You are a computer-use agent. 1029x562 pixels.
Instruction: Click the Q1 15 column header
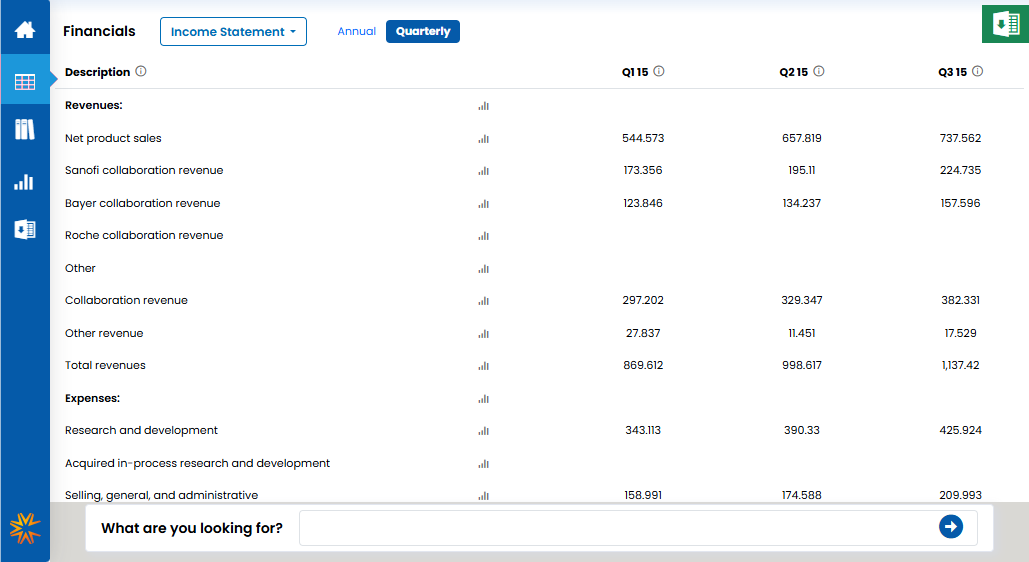tap(635, 72)
